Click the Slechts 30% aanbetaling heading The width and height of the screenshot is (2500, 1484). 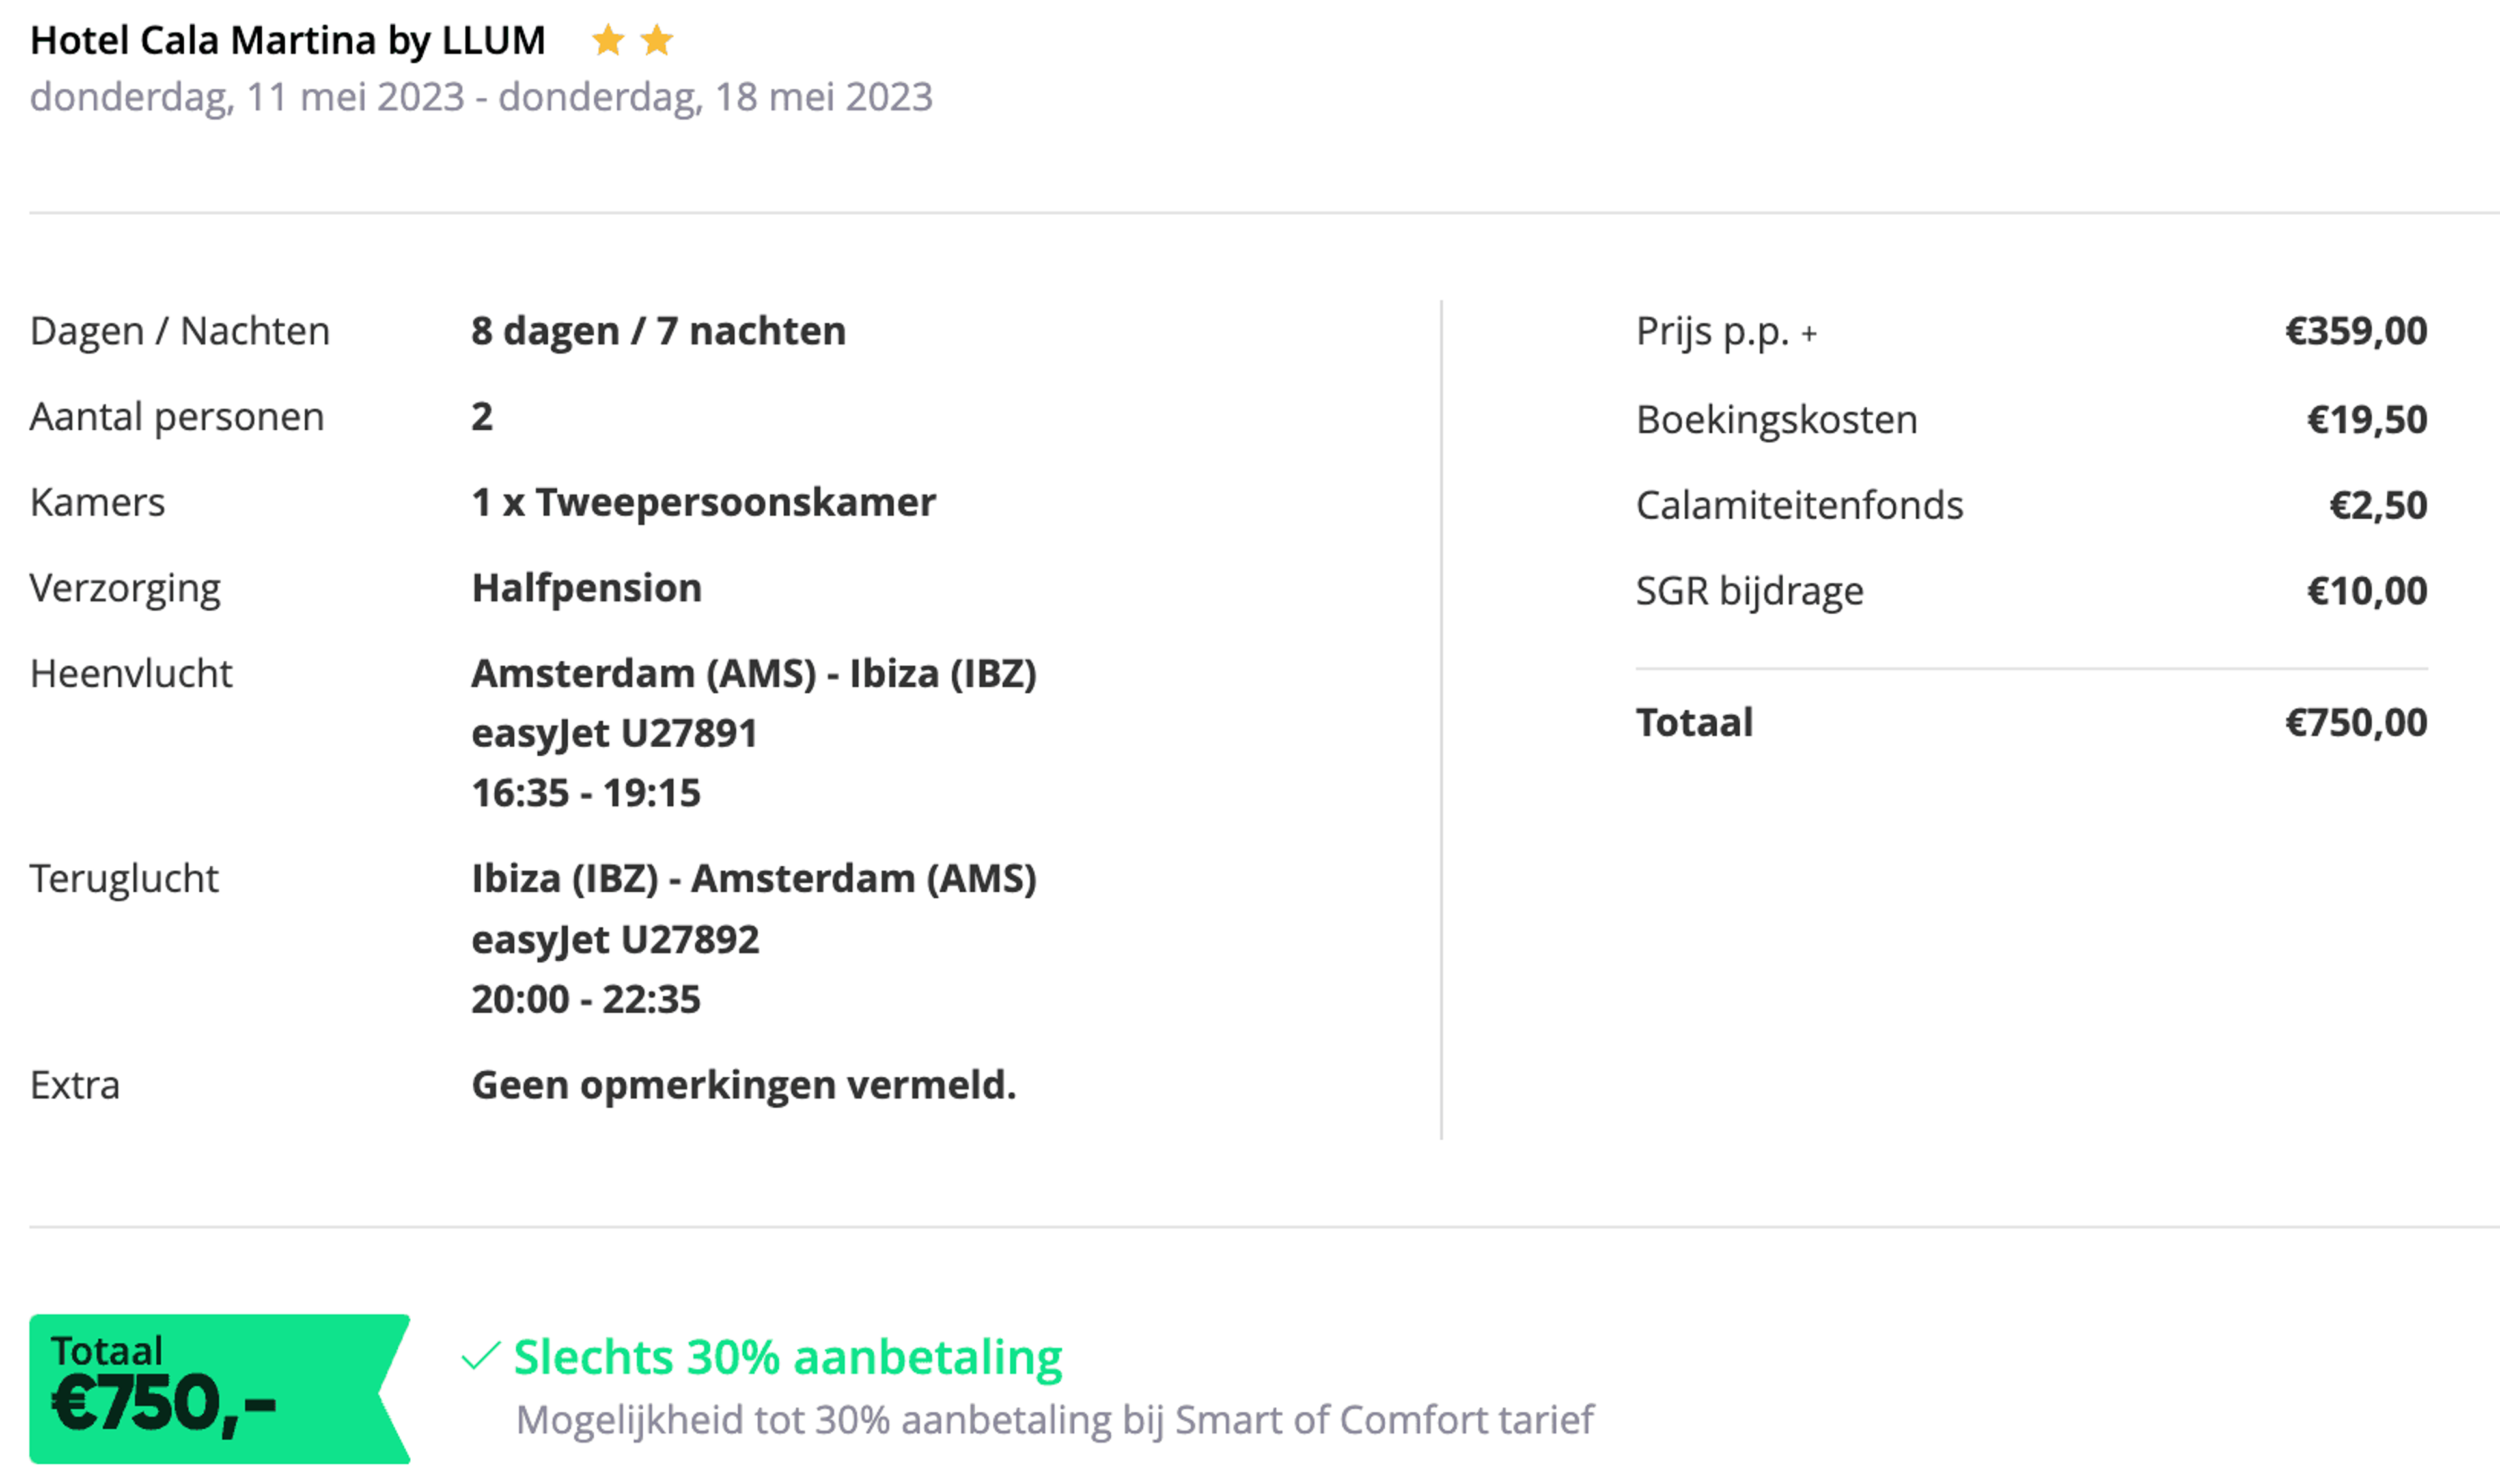pos(787,1357)
